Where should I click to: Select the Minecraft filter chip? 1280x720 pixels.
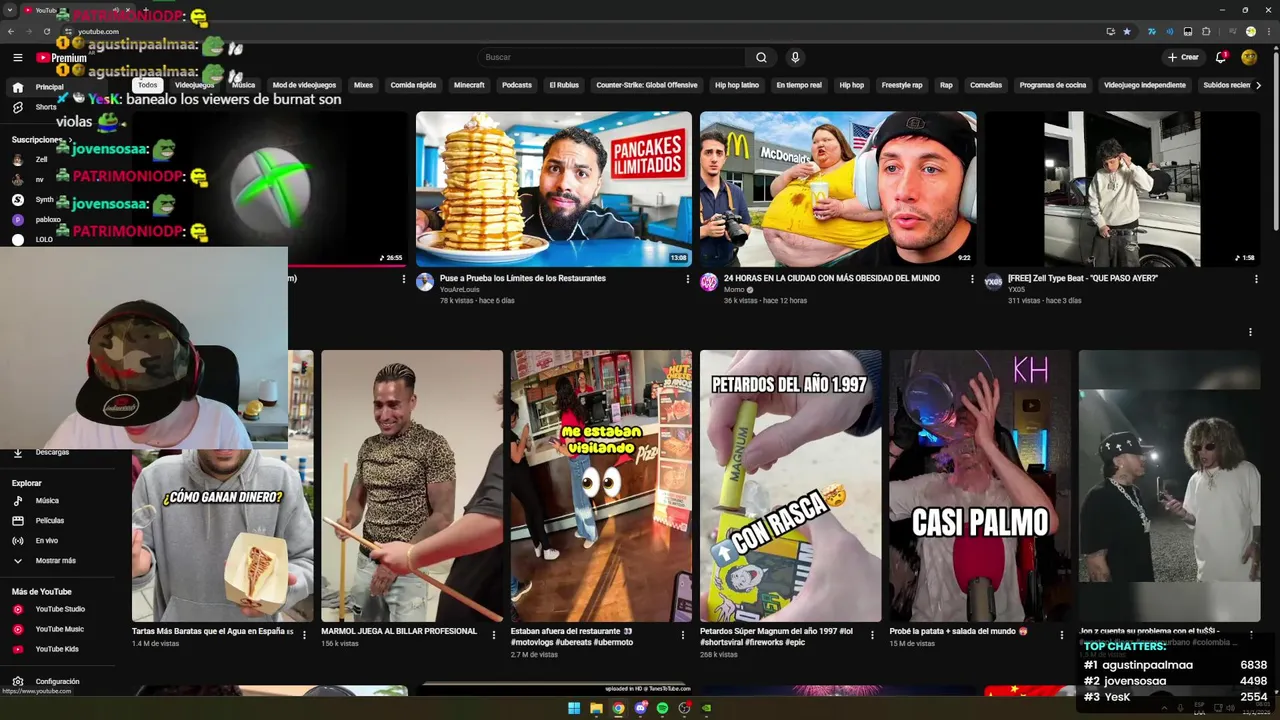point(469,85)
